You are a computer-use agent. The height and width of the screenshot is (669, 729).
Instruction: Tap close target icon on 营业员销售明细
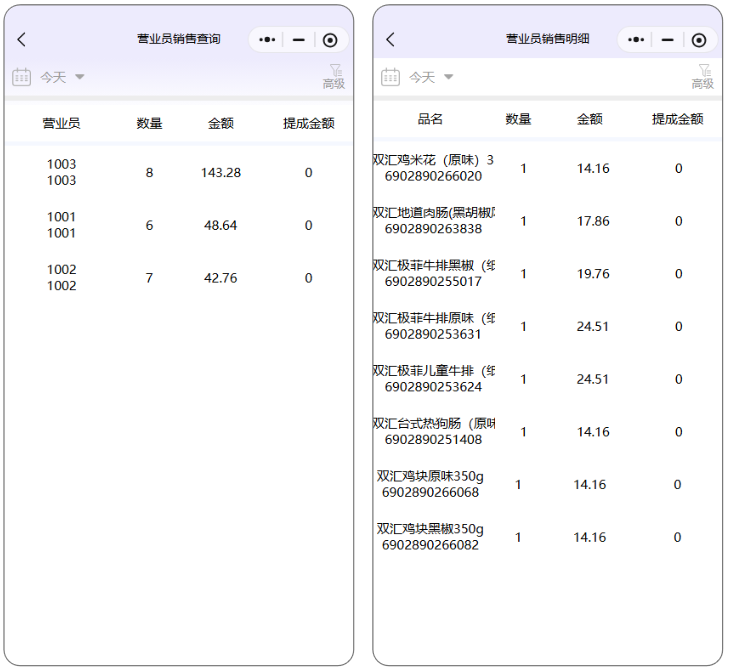[x=699, y=40]
